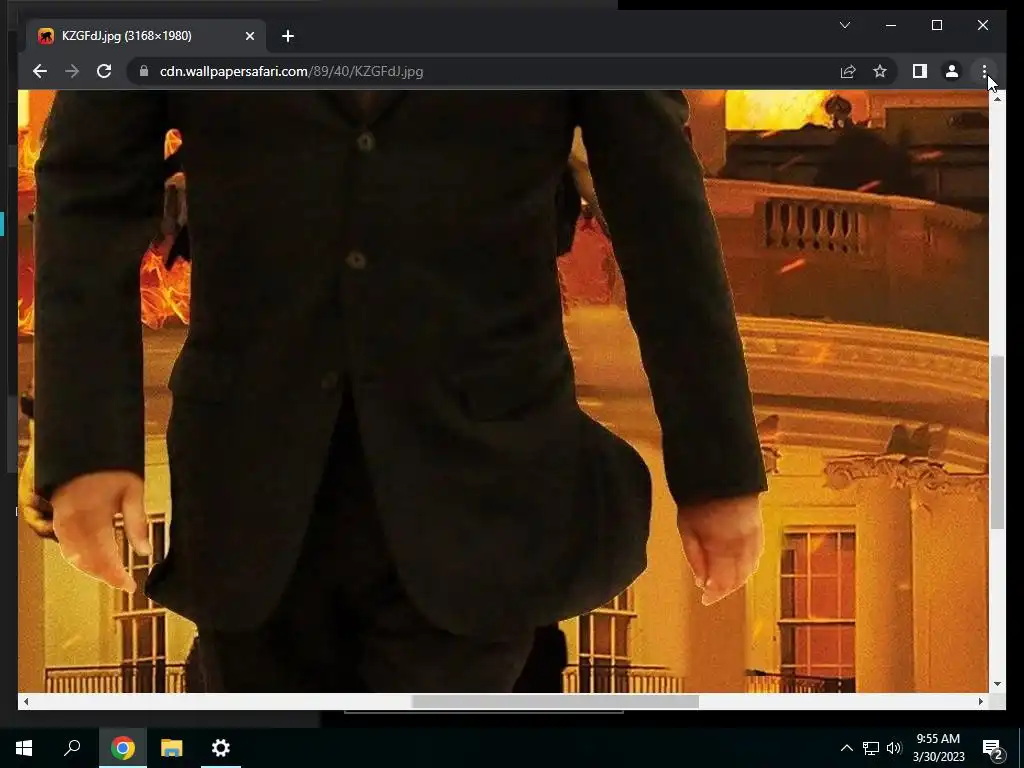1024x768 pixels.
Task: Go back to the previous page
Action: click(x=40, y=71)
